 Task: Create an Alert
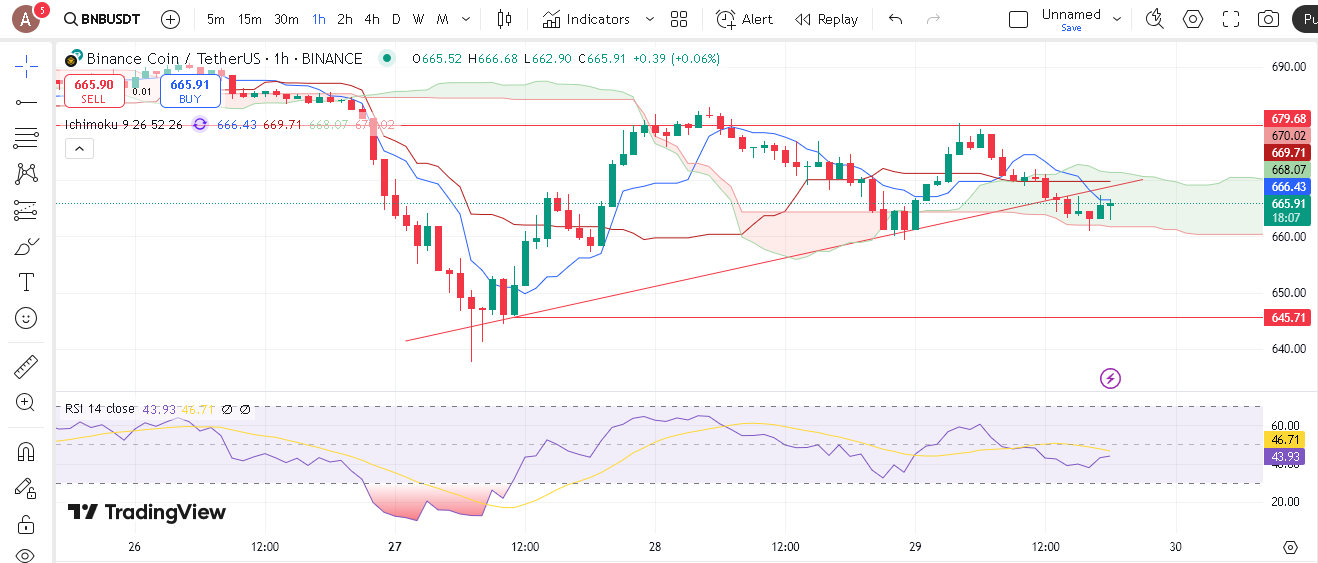pyautogui.click(x=745, y=19)
